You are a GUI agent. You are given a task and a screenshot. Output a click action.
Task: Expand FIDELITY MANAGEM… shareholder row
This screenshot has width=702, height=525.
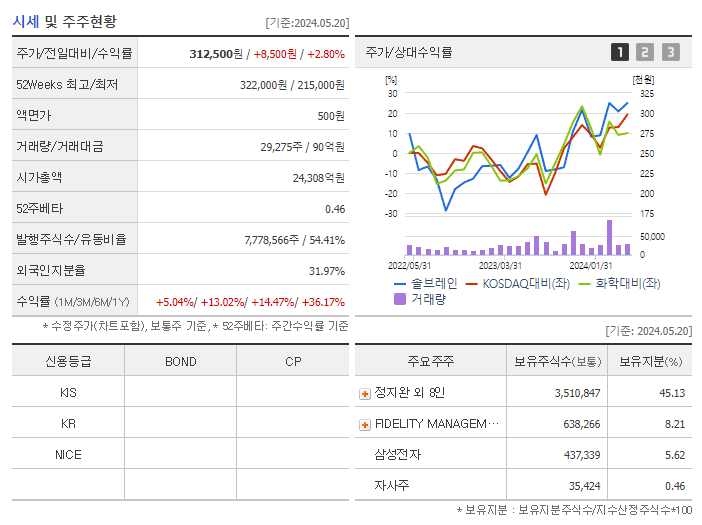(365, 425)
